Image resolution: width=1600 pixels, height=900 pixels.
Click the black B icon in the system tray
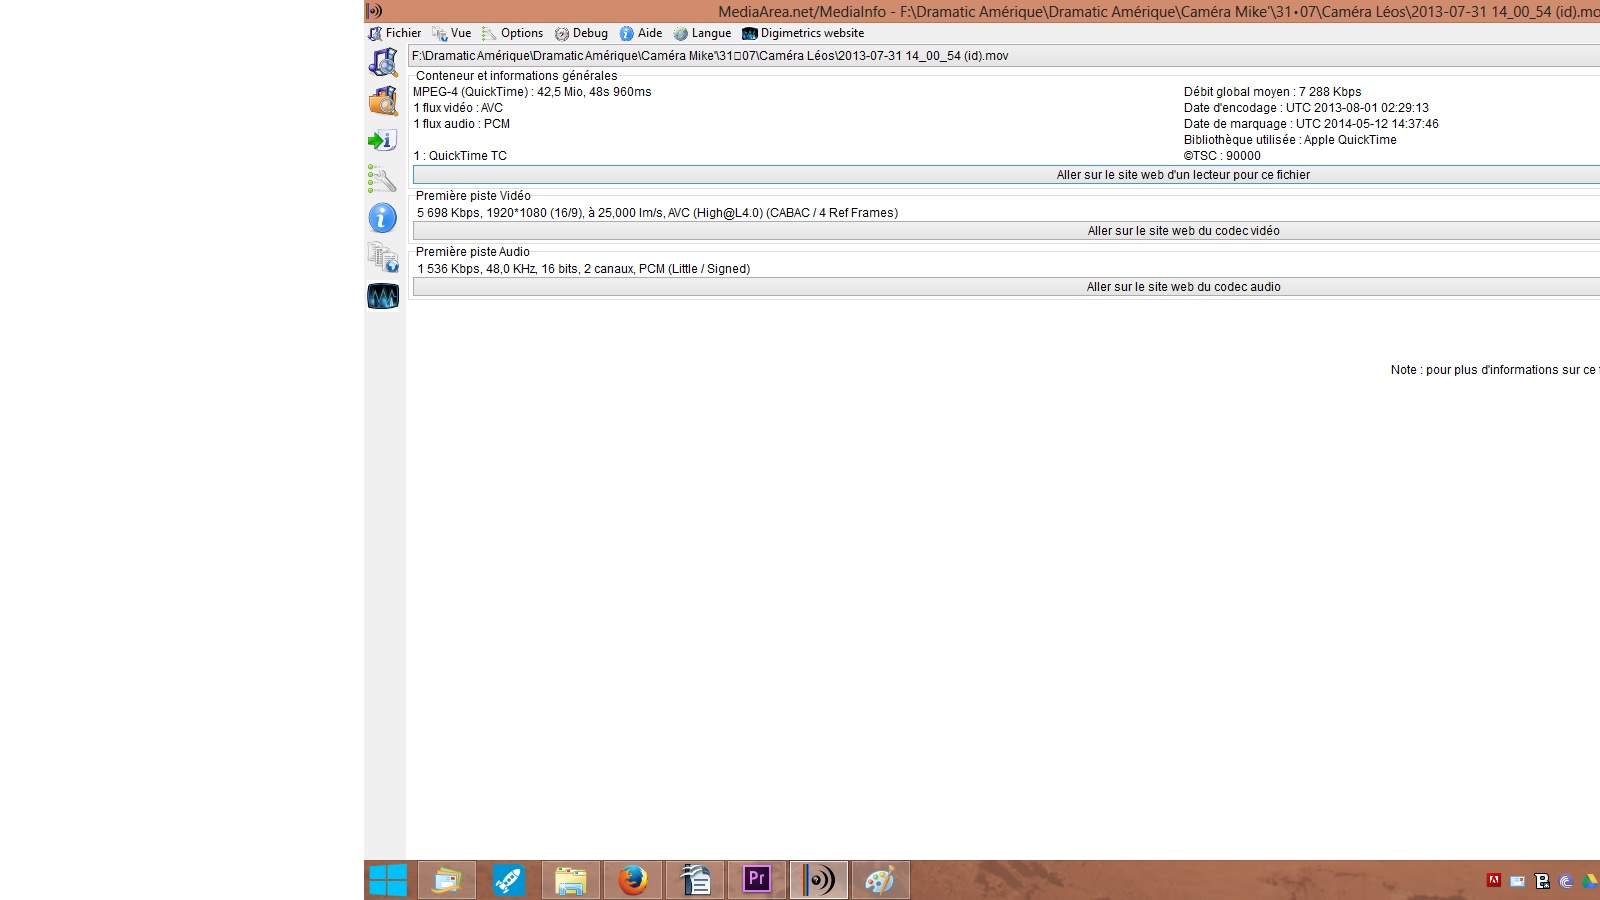click(1542, 881)
